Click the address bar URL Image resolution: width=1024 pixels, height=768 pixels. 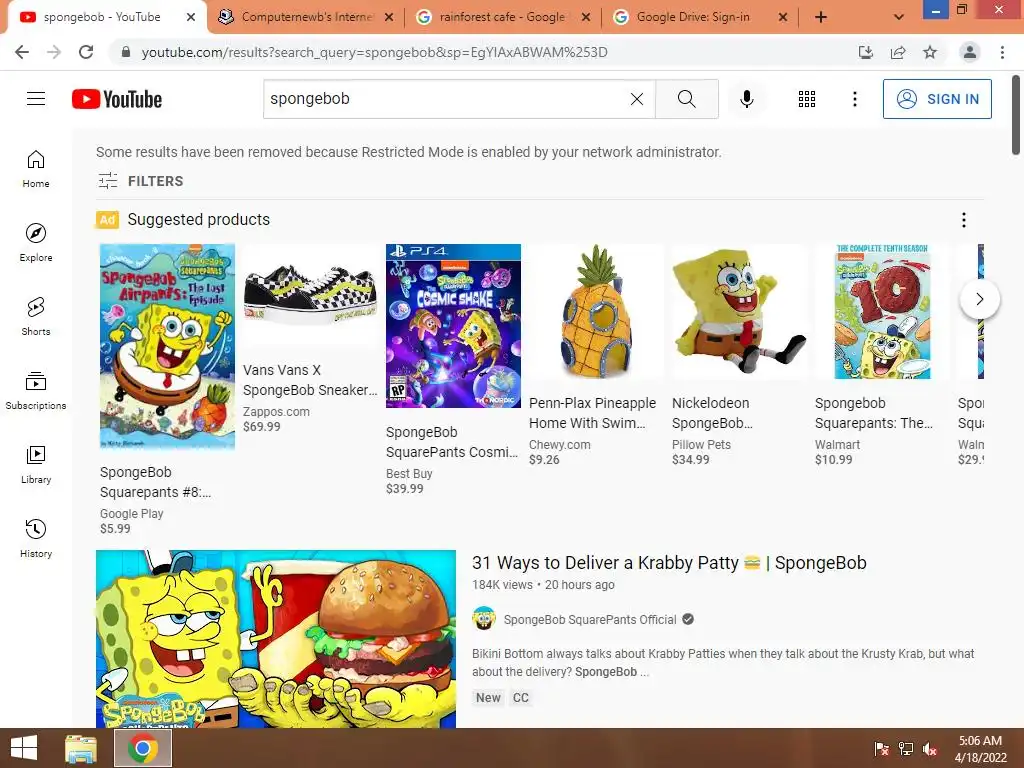coord(374,52)
